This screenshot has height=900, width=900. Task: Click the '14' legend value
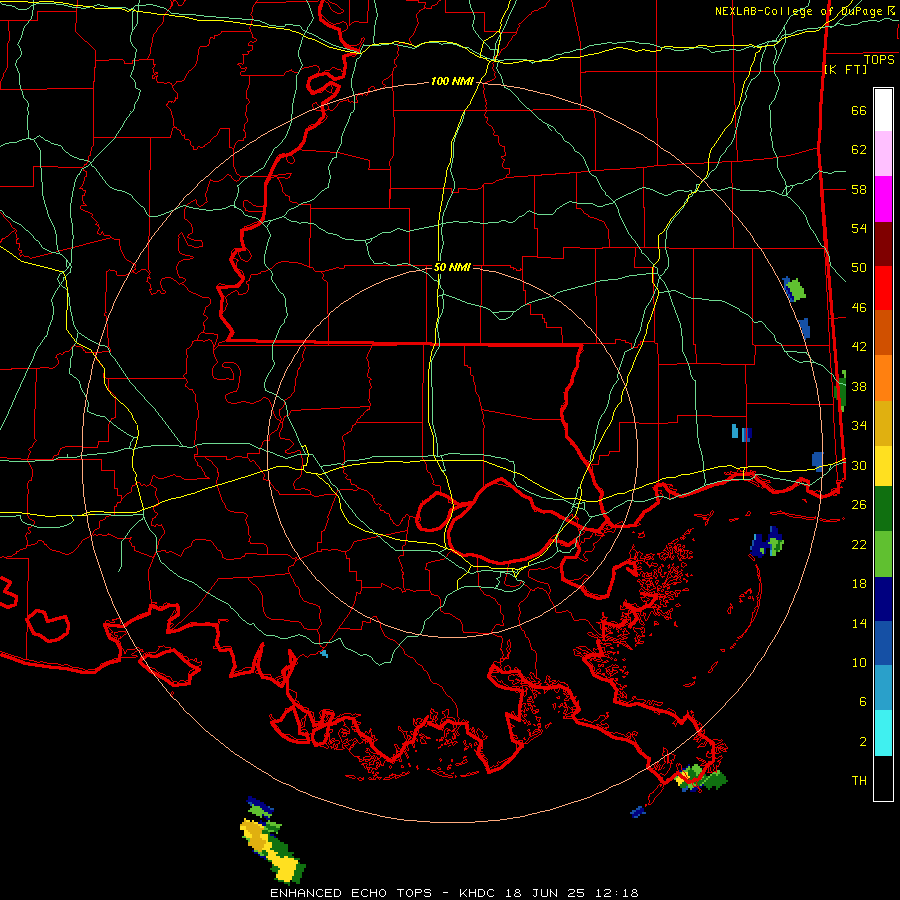(x=859, y=623)
